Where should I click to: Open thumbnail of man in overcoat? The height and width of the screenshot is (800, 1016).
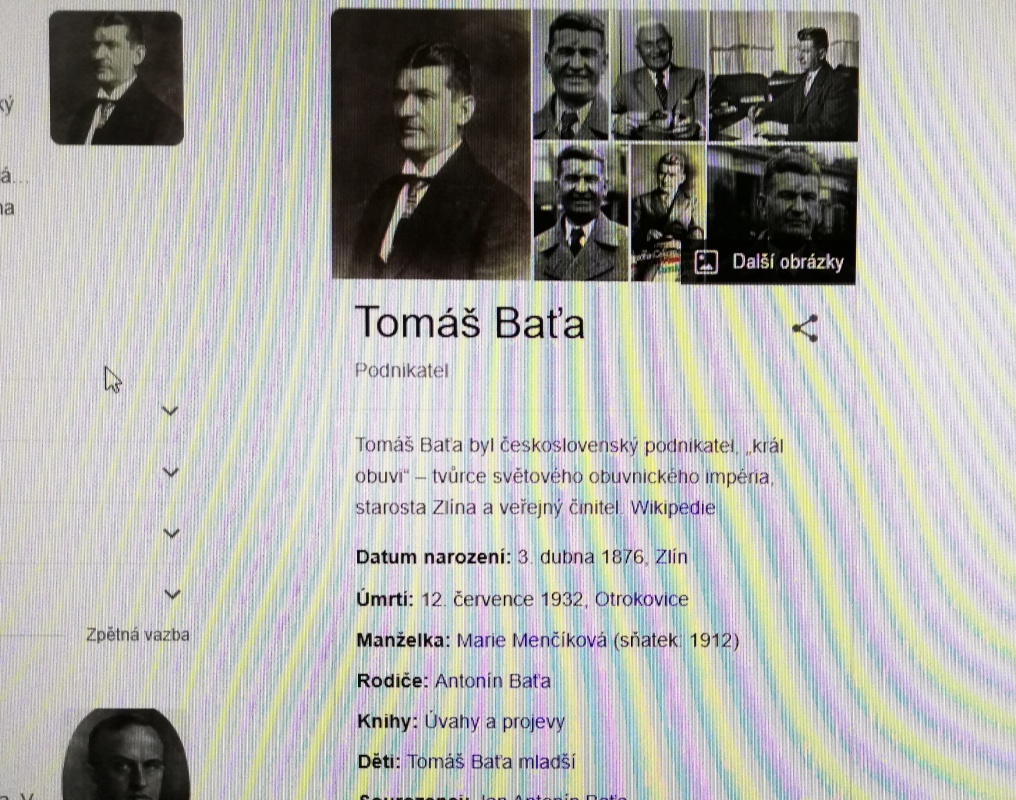581,212
